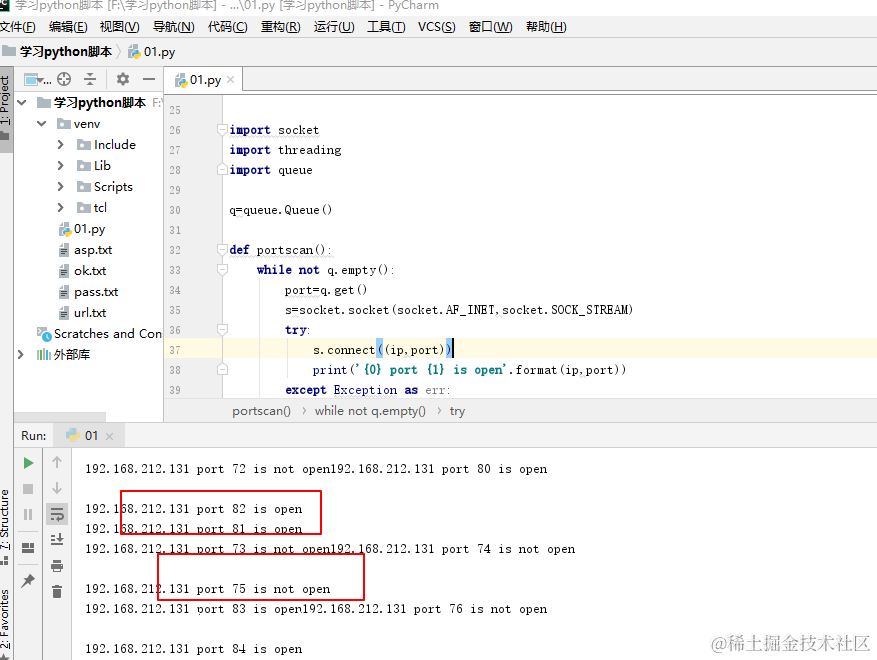The image size is (877, 660).
Task: Close the 01 run tab
Action: (110, 436)
